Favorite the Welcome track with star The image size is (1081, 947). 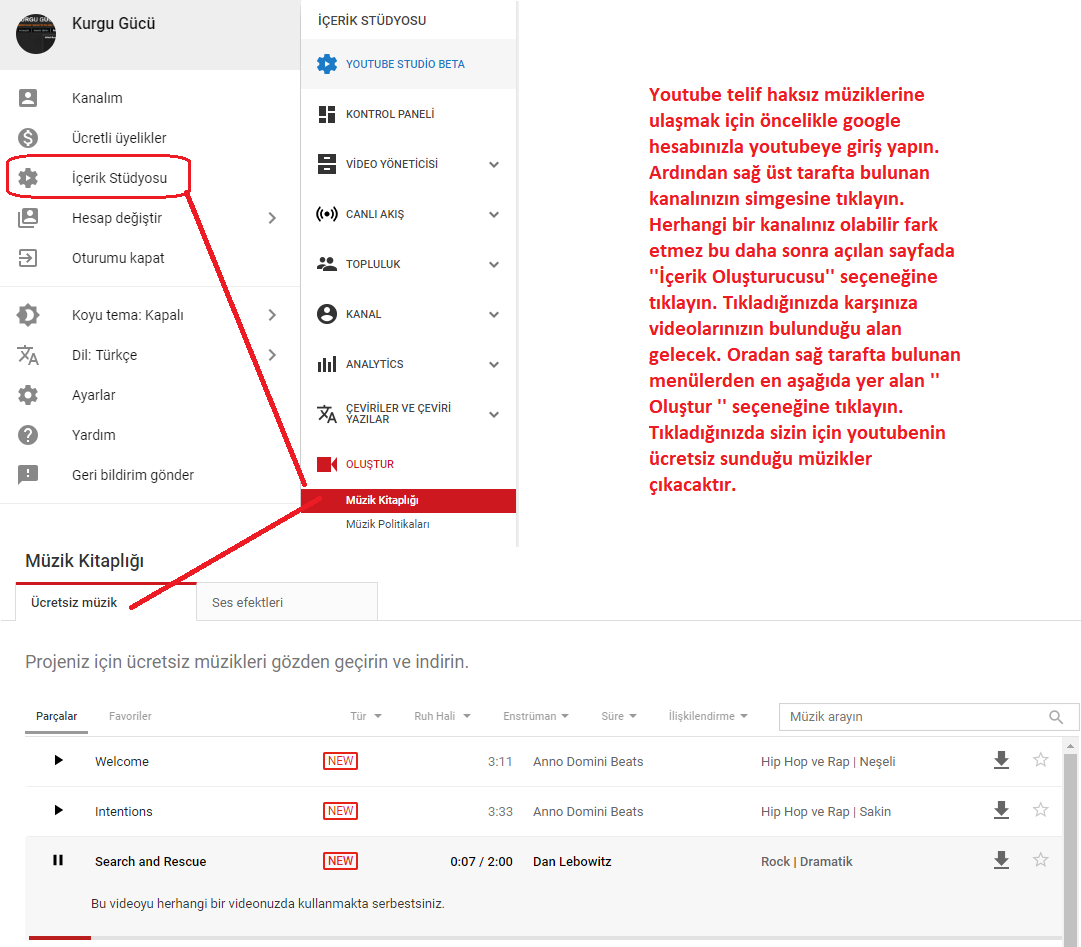1040,760
